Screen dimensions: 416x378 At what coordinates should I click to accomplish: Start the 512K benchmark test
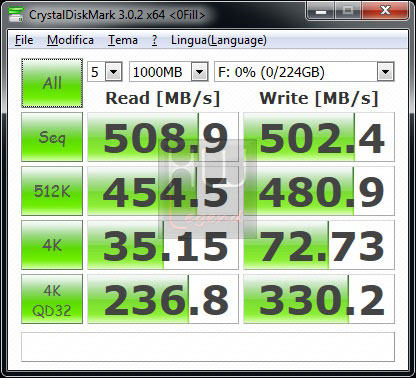coord(52,191)
